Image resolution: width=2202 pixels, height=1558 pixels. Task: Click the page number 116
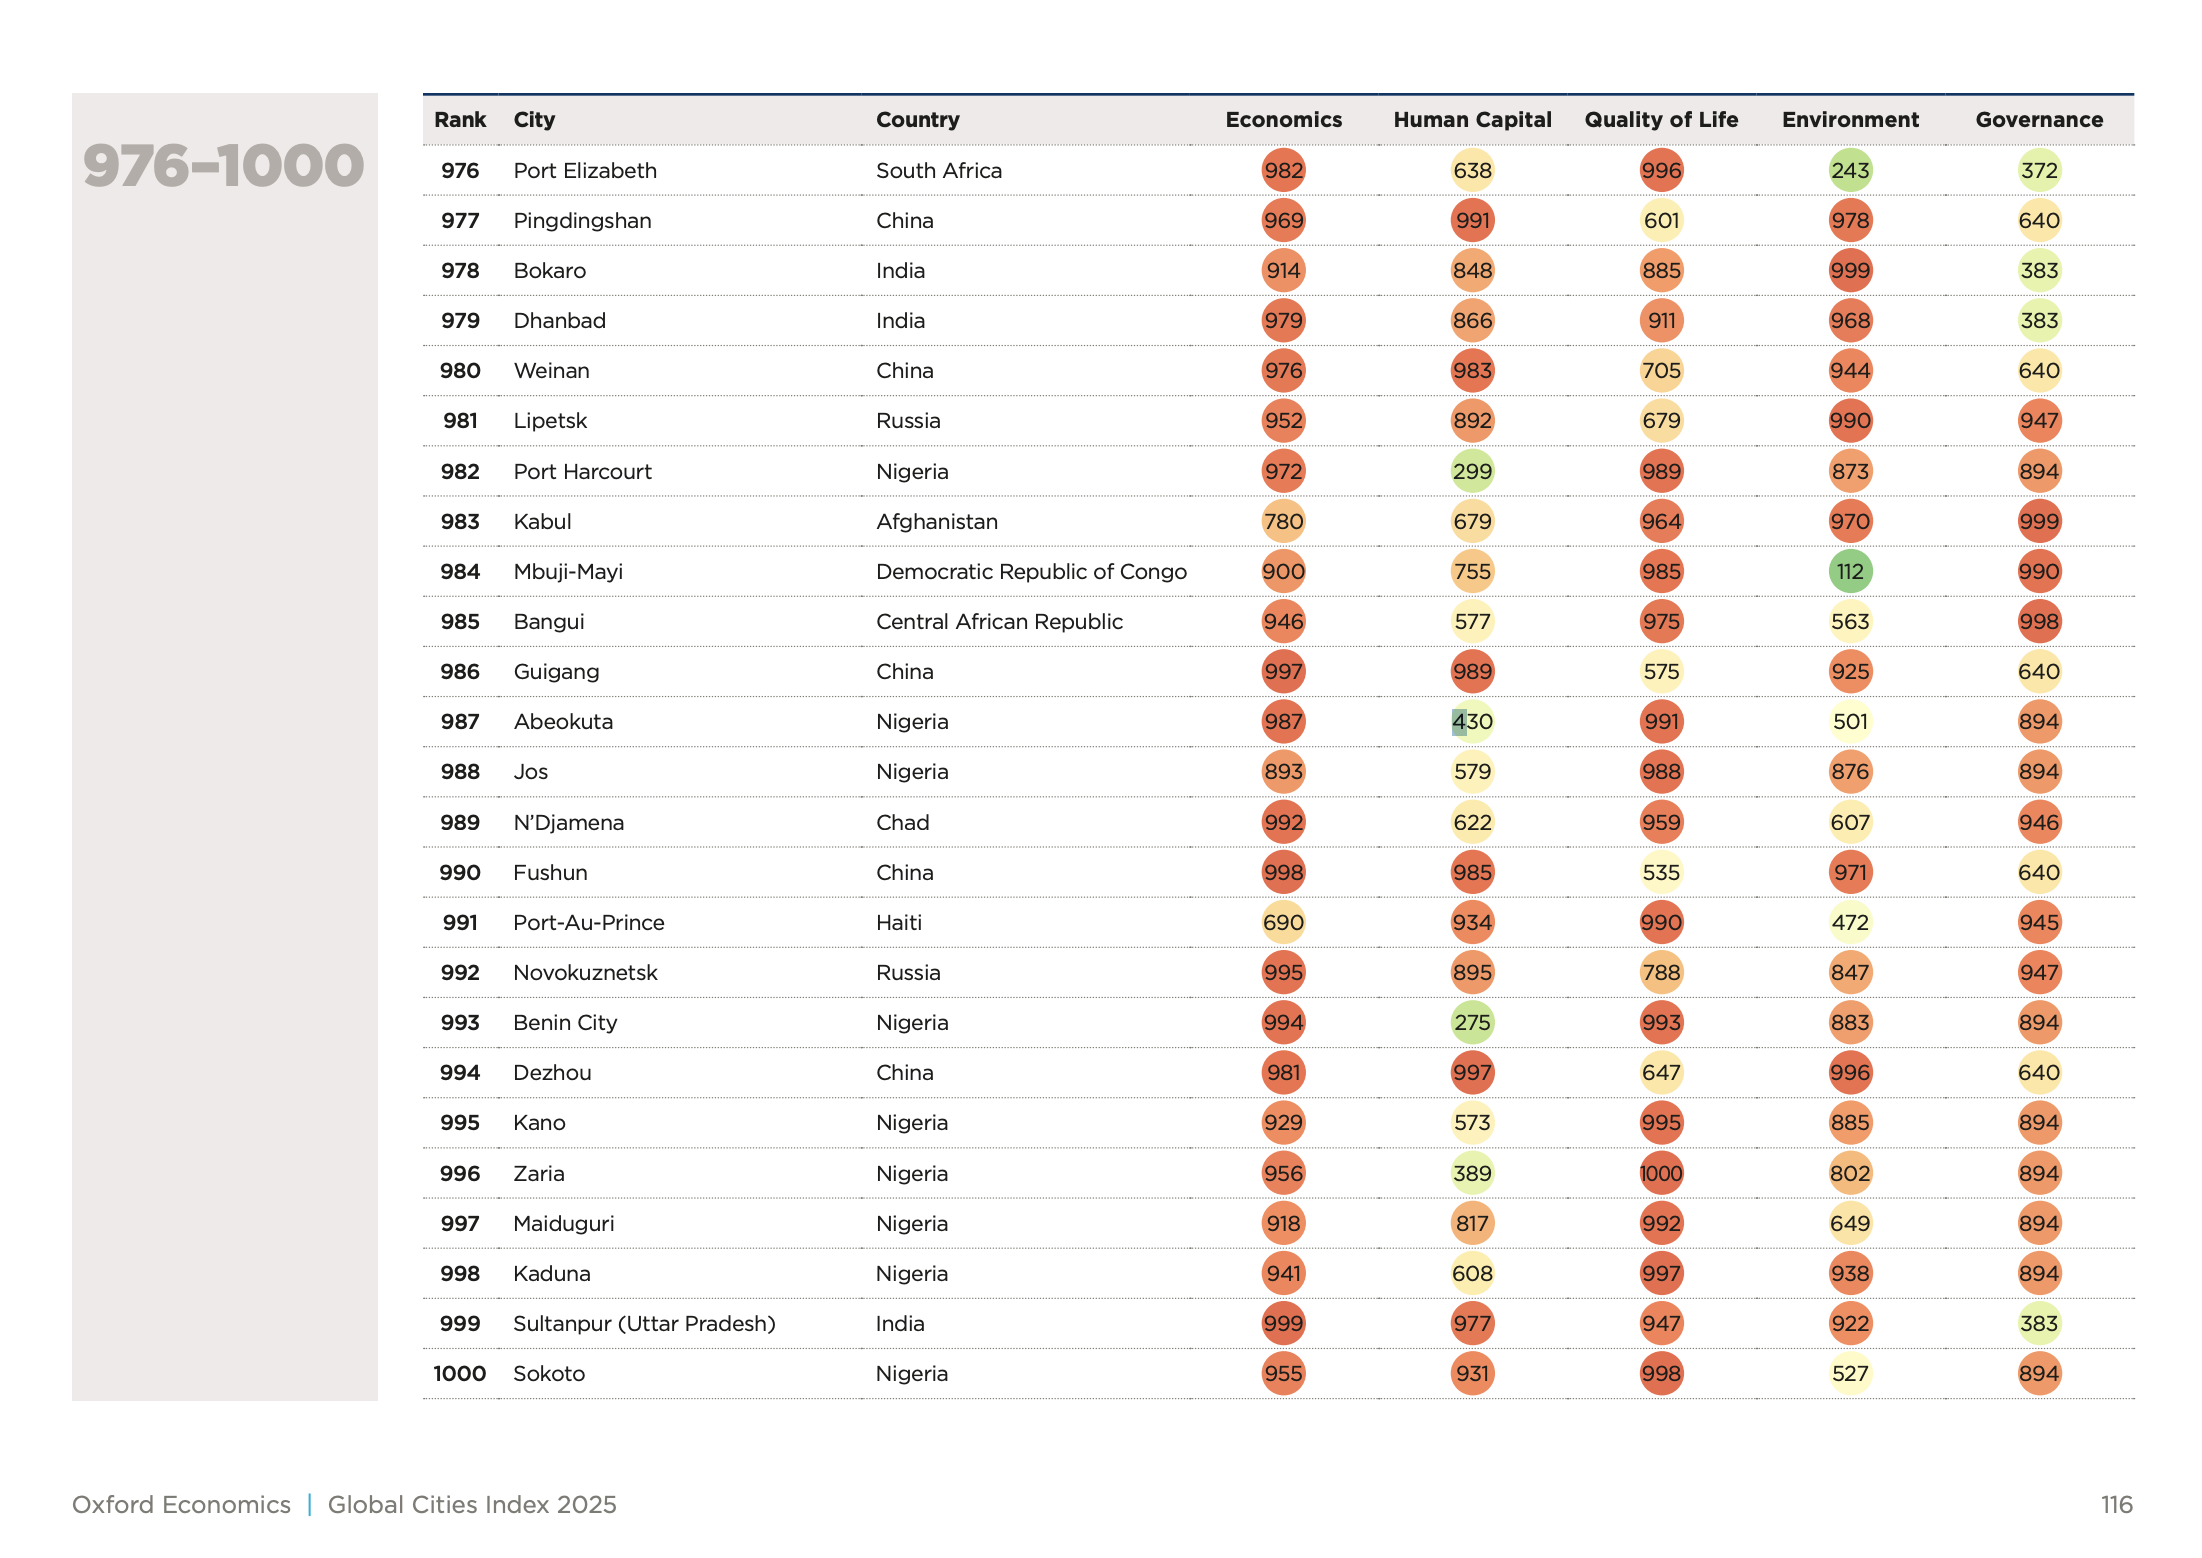click(2116, 1505)
